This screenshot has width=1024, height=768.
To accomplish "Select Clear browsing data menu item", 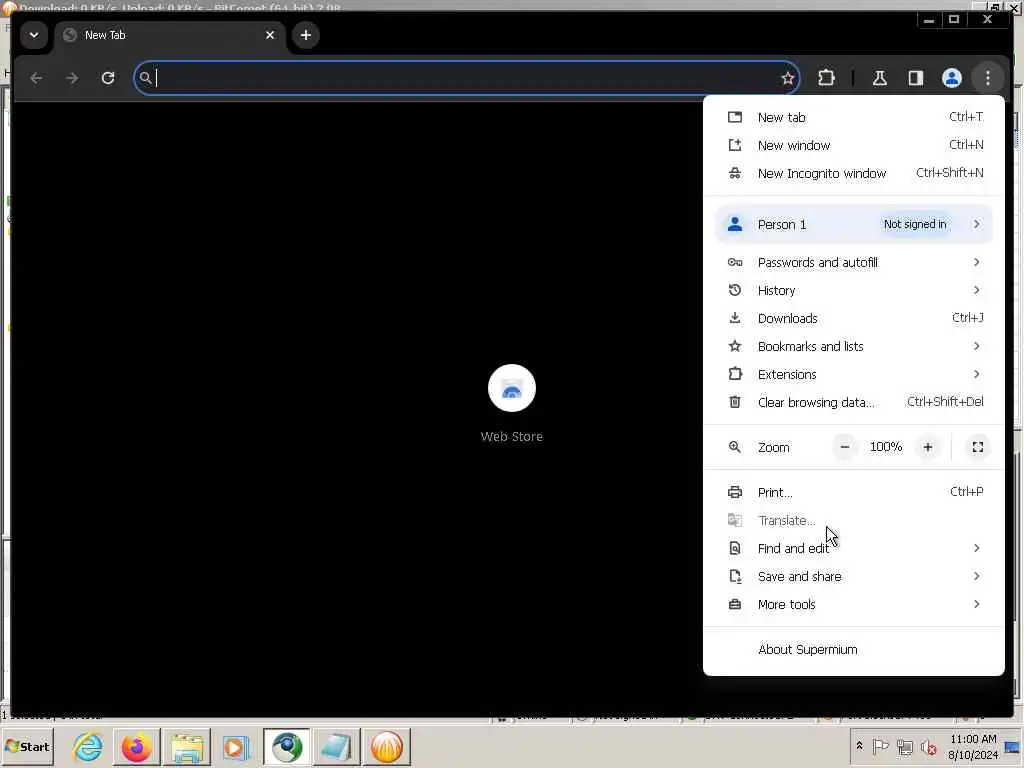I will click(854, 402).
